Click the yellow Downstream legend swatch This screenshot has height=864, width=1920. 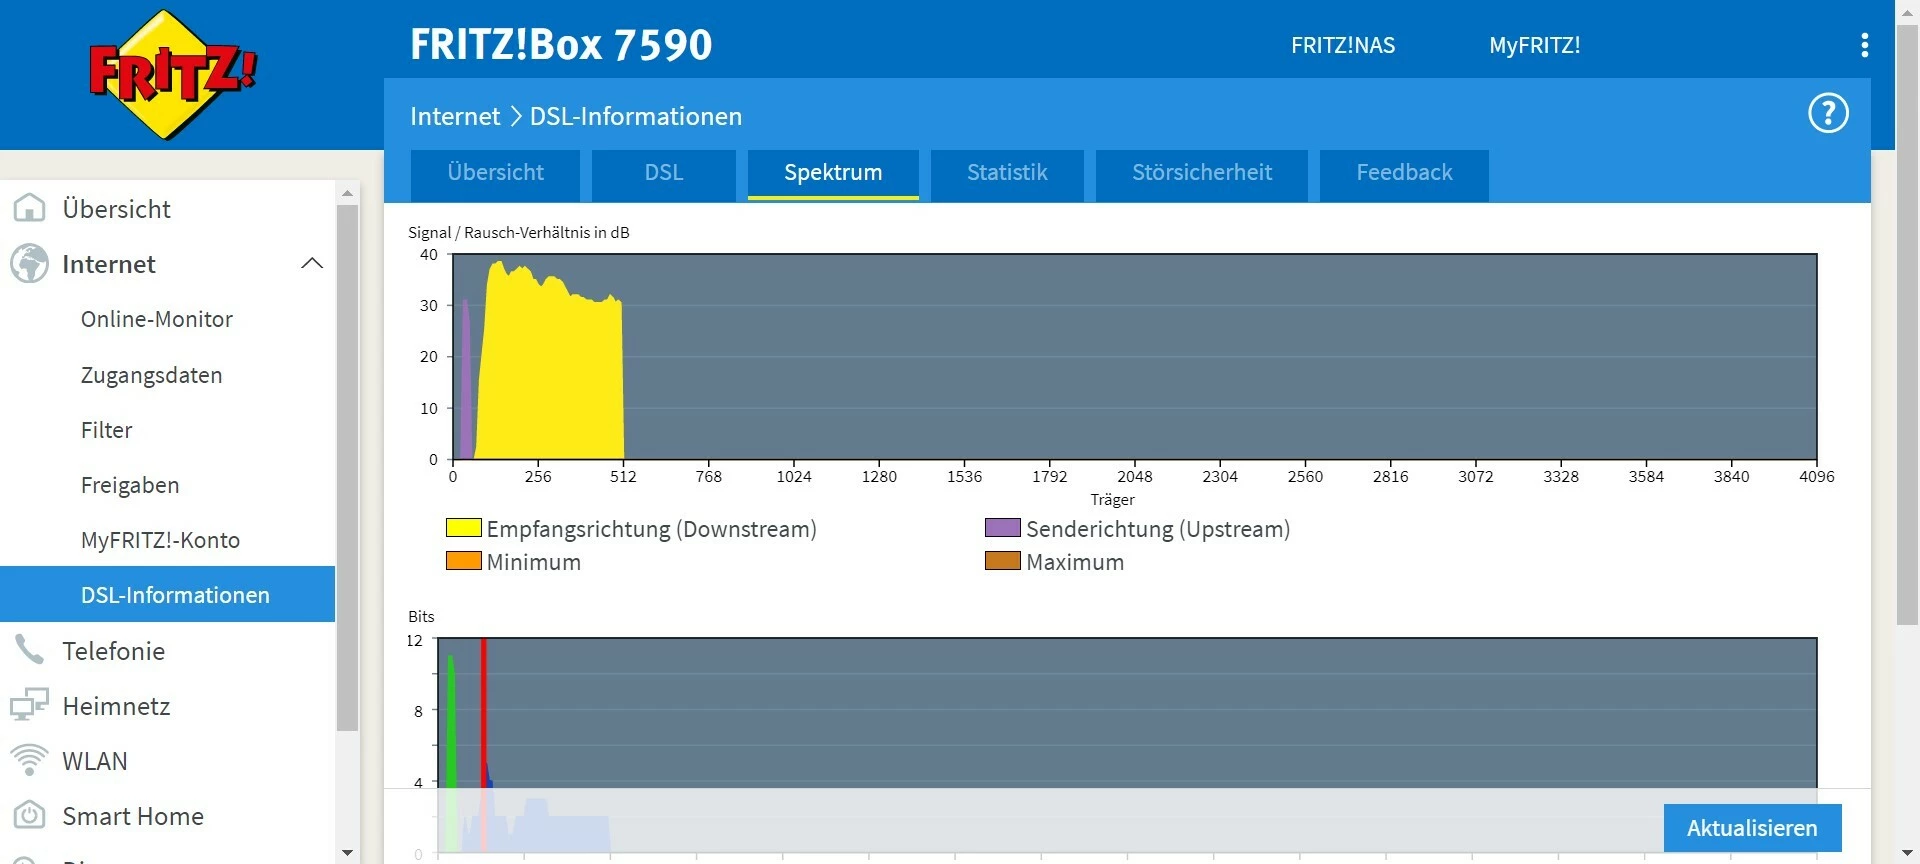click(464, 528)
